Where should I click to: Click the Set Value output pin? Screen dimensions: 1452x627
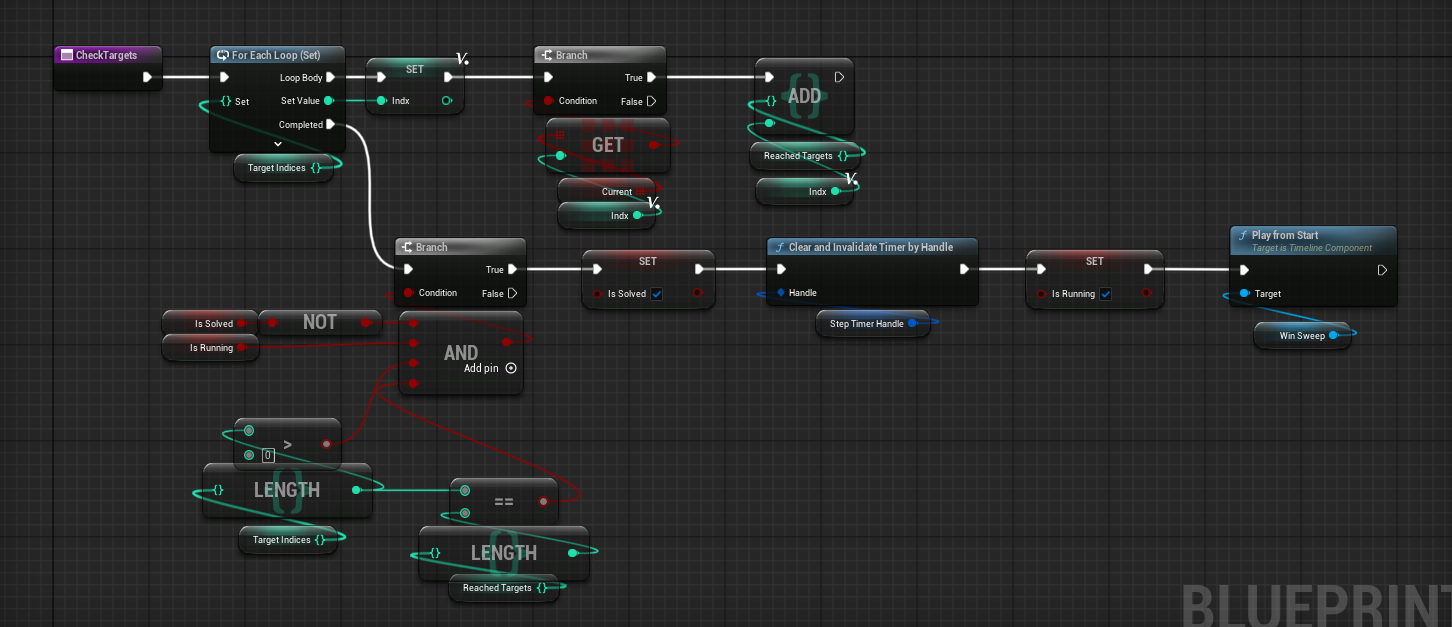pos(329,100)
